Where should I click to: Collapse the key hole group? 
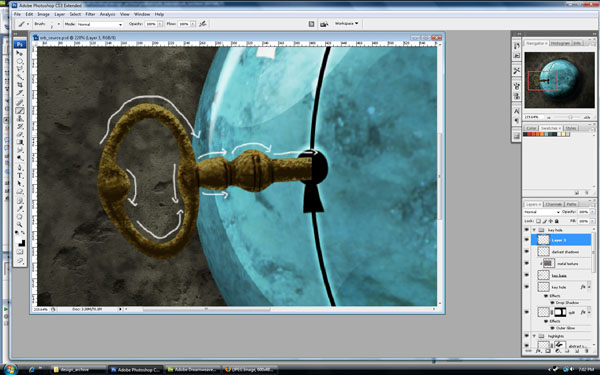[x=534, y=230]
